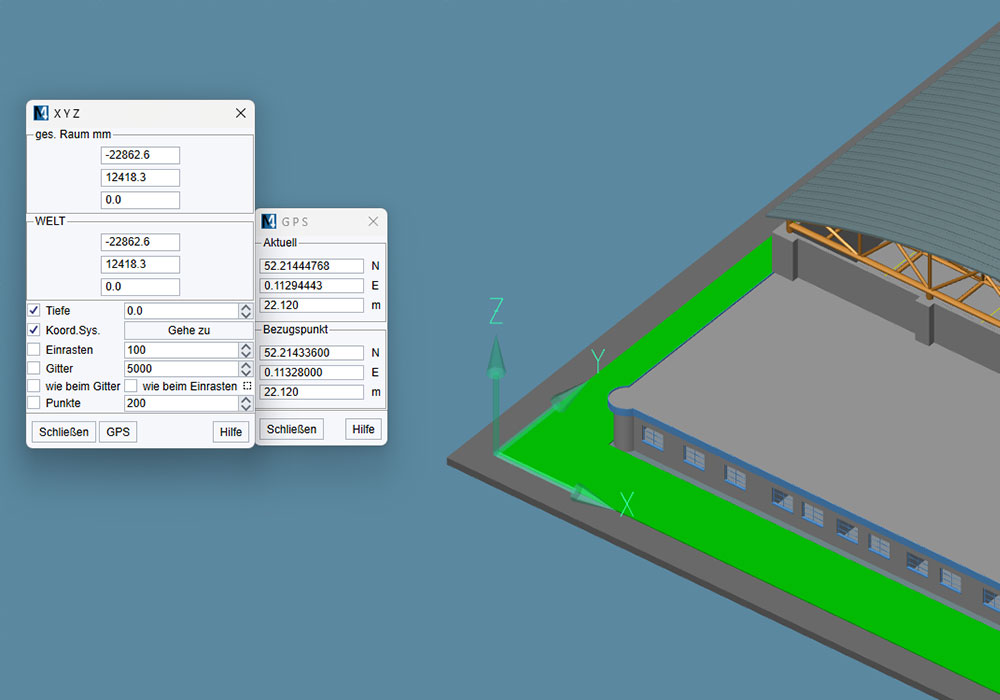
Task: Click the Gitter value spinner arrows
Action: [x=246, y=368]
